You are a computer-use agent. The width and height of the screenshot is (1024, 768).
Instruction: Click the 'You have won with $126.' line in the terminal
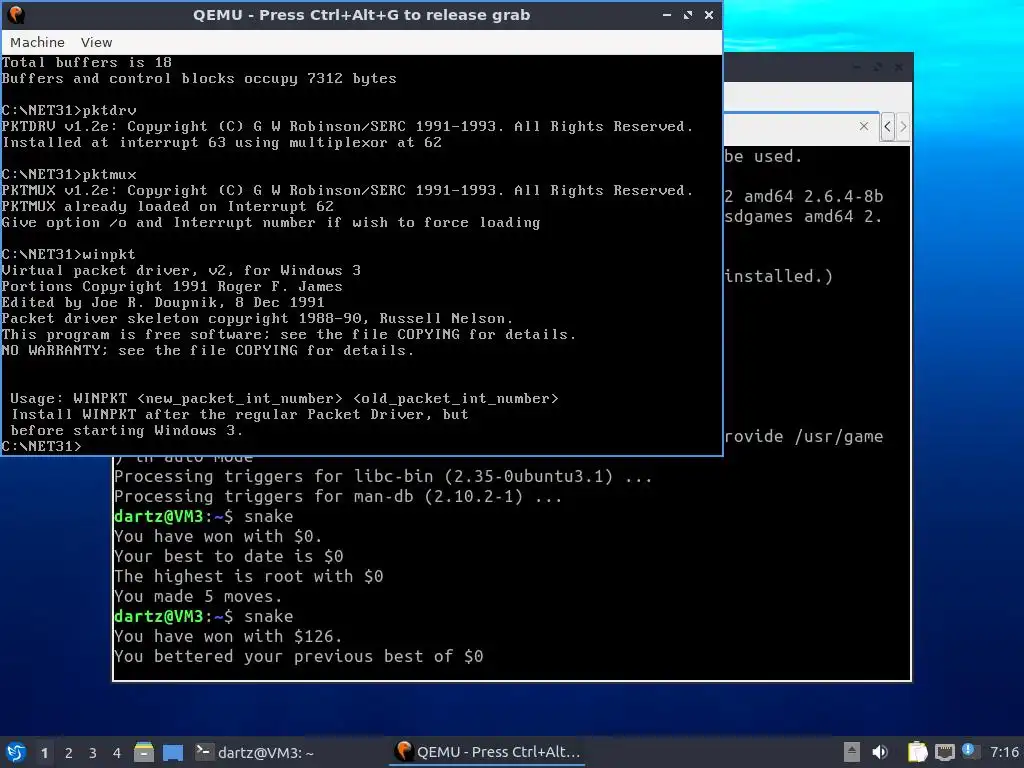pos(227,636)
